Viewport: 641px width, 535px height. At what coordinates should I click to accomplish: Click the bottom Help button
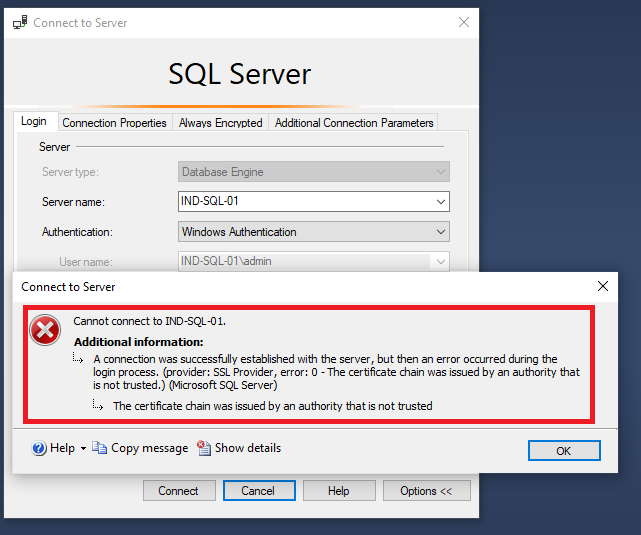(x=339, y=490)
